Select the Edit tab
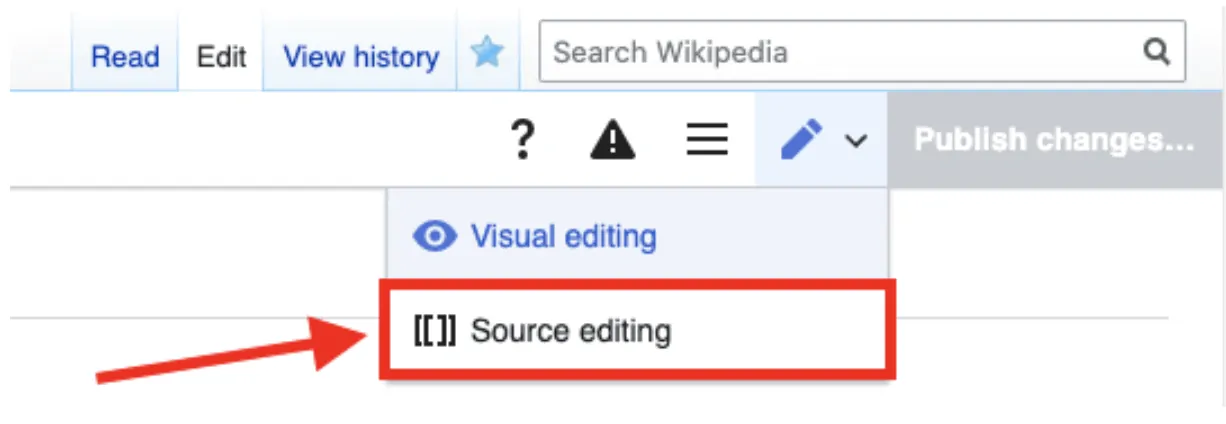Viewport: 1226px width, 424px height. click(221, 56)
